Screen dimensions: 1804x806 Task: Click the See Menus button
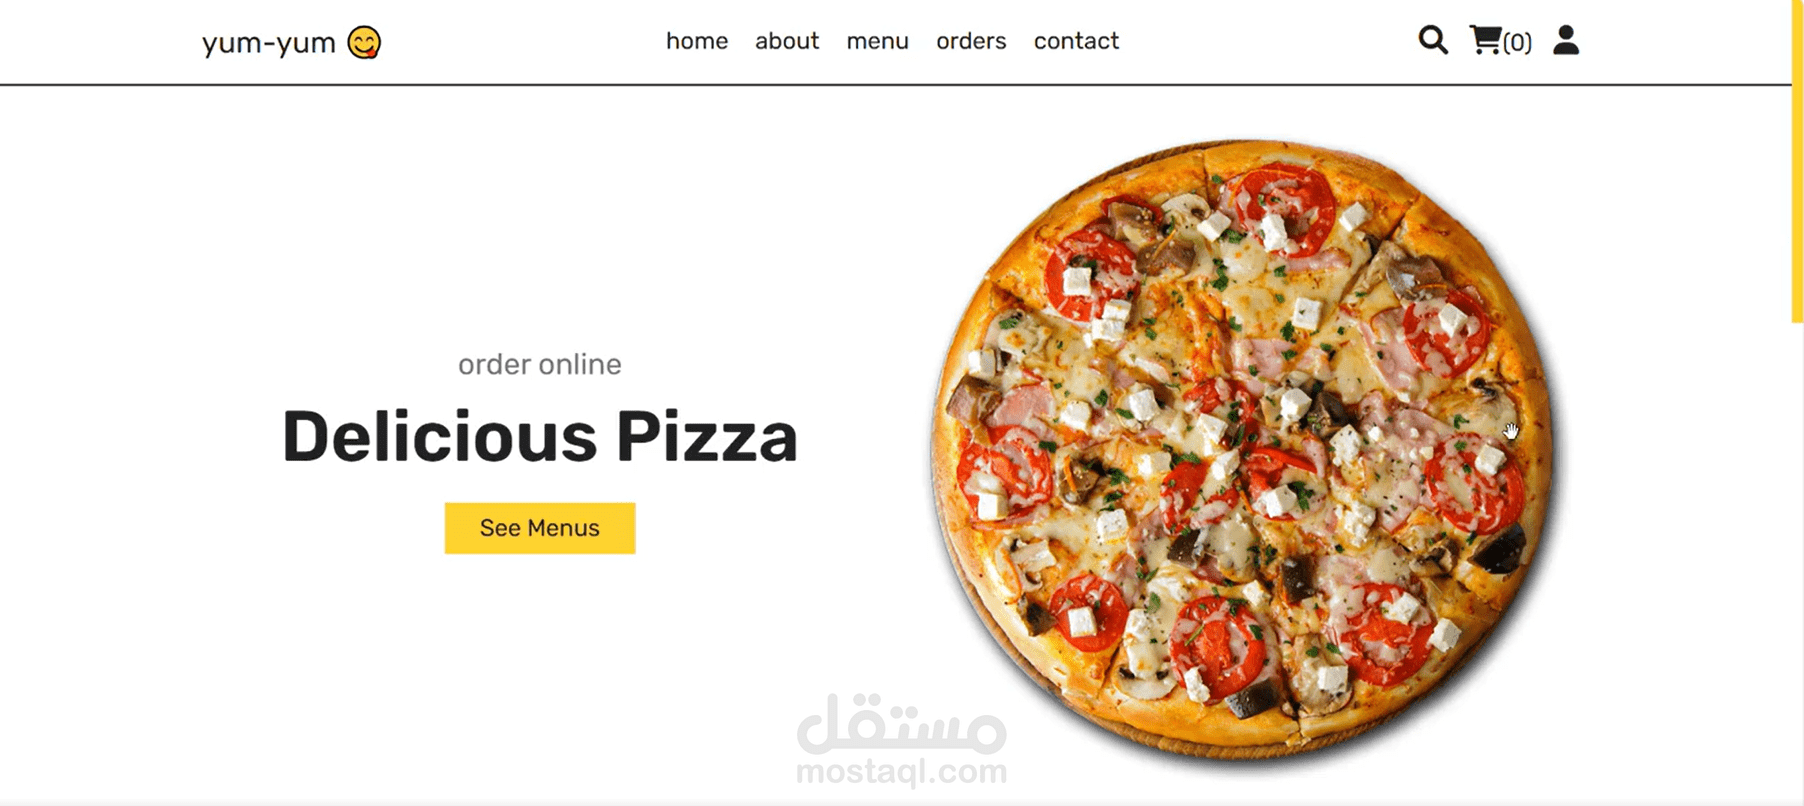540,528
